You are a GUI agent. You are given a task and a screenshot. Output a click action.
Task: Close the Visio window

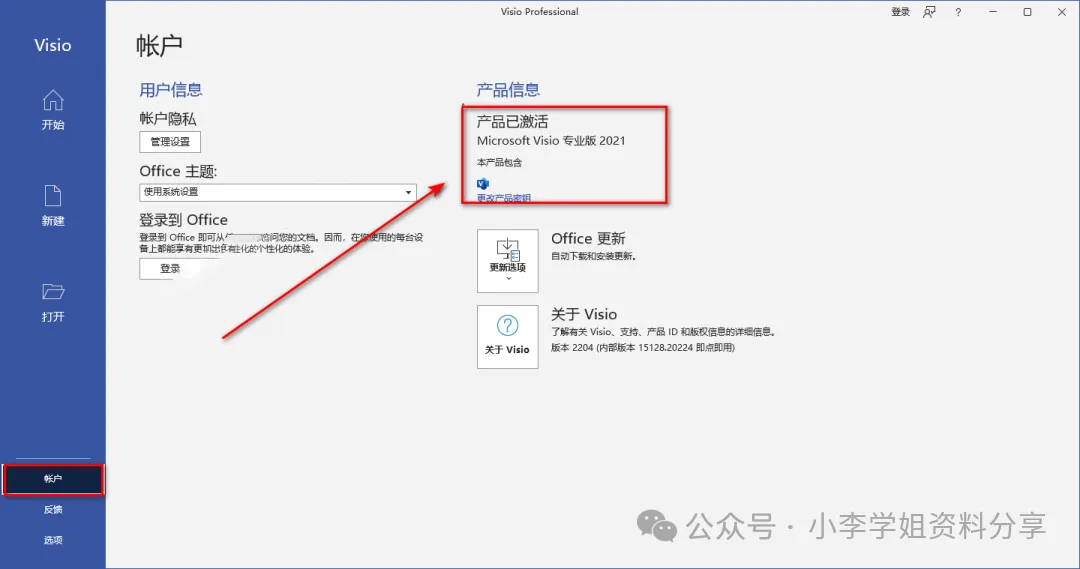coord(1061,12)
